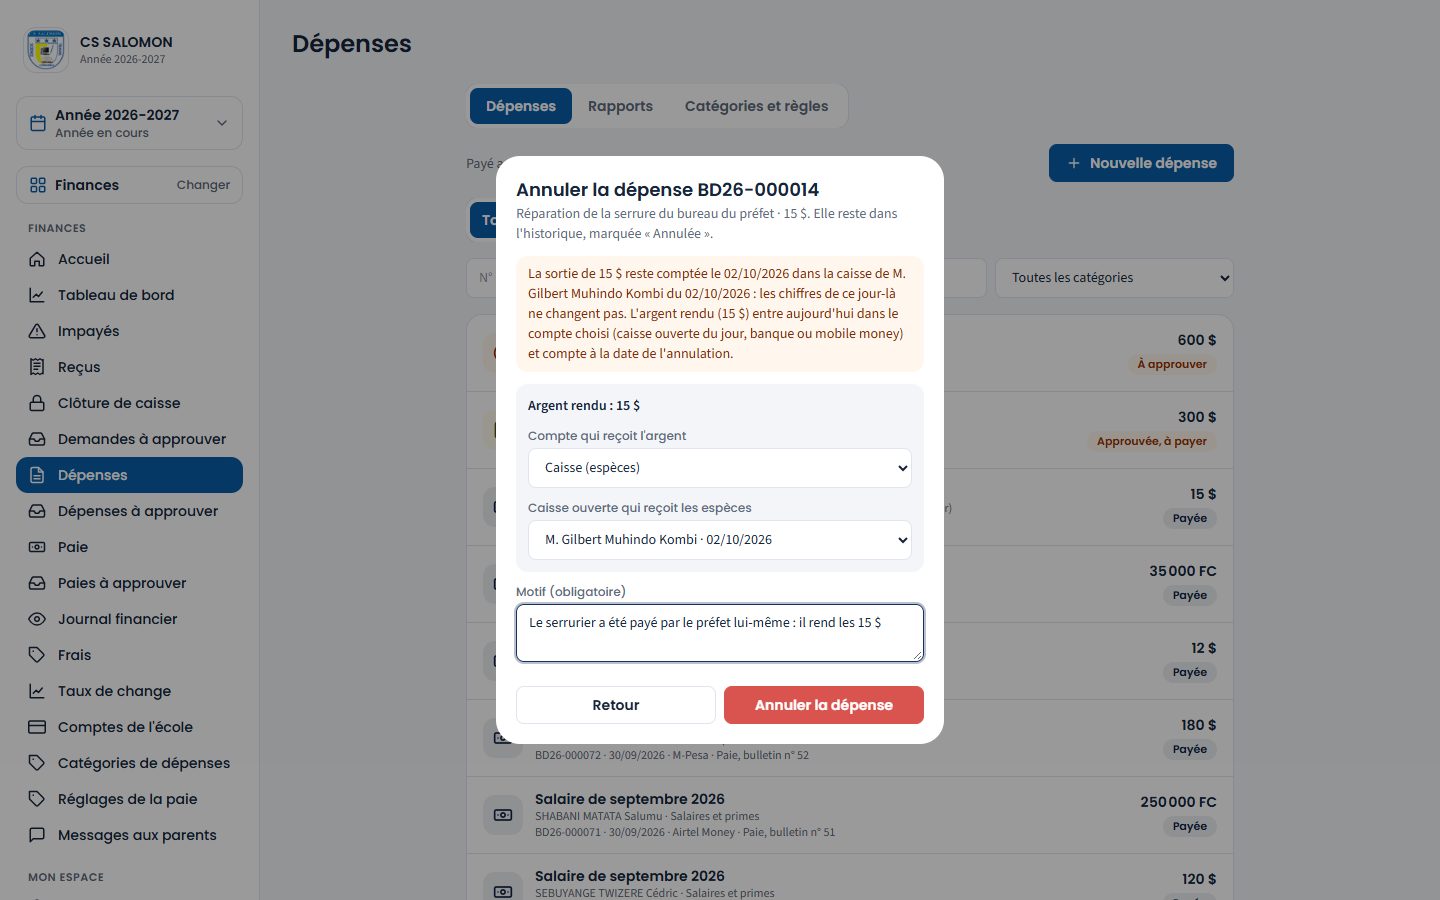Image resolution: width=1440 pixels, height=900 pixels.
Task: Click the Clôture de caisse lock icon
Action: (37, 403)
